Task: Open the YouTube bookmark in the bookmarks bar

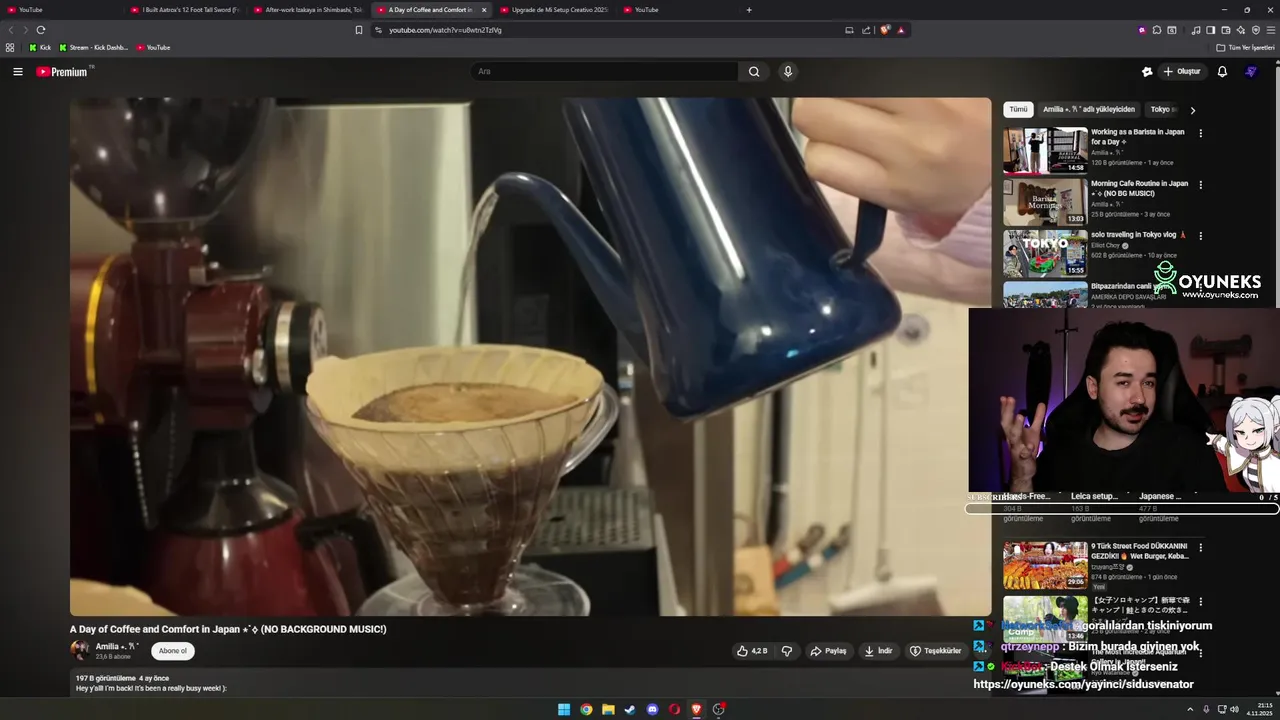Action: click(153, 47)
